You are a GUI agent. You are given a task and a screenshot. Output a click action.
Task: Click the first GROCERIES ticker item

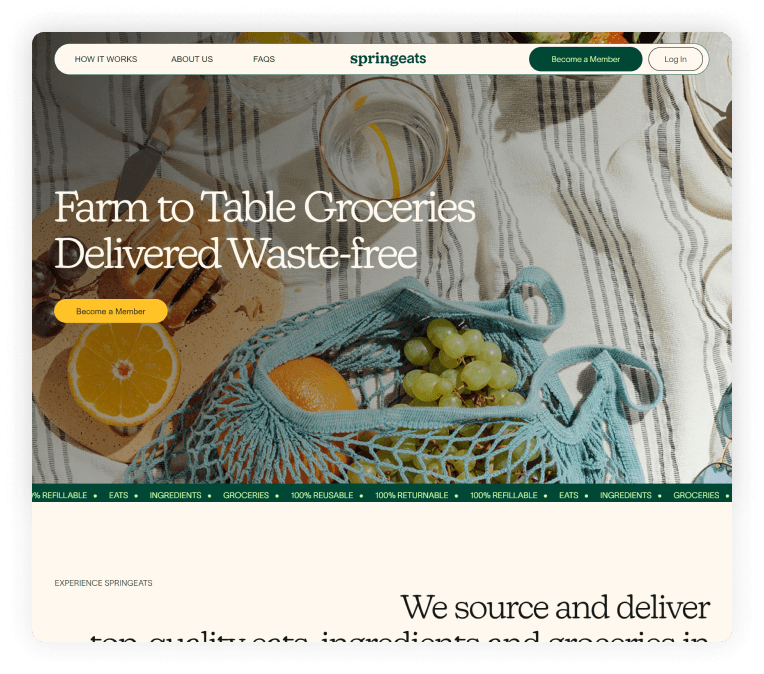(x=246, y=495)
